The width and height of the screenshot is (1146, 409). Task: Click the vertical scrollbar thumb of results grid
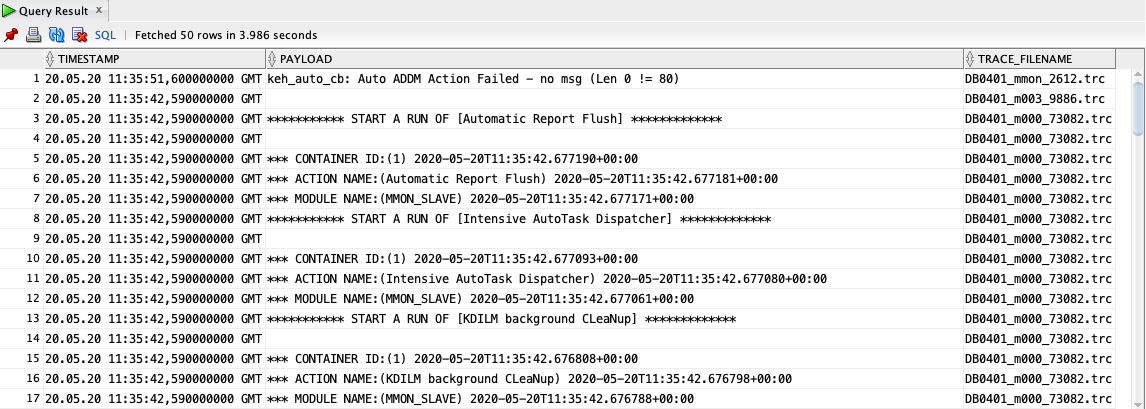click(x=1138, y=108)
